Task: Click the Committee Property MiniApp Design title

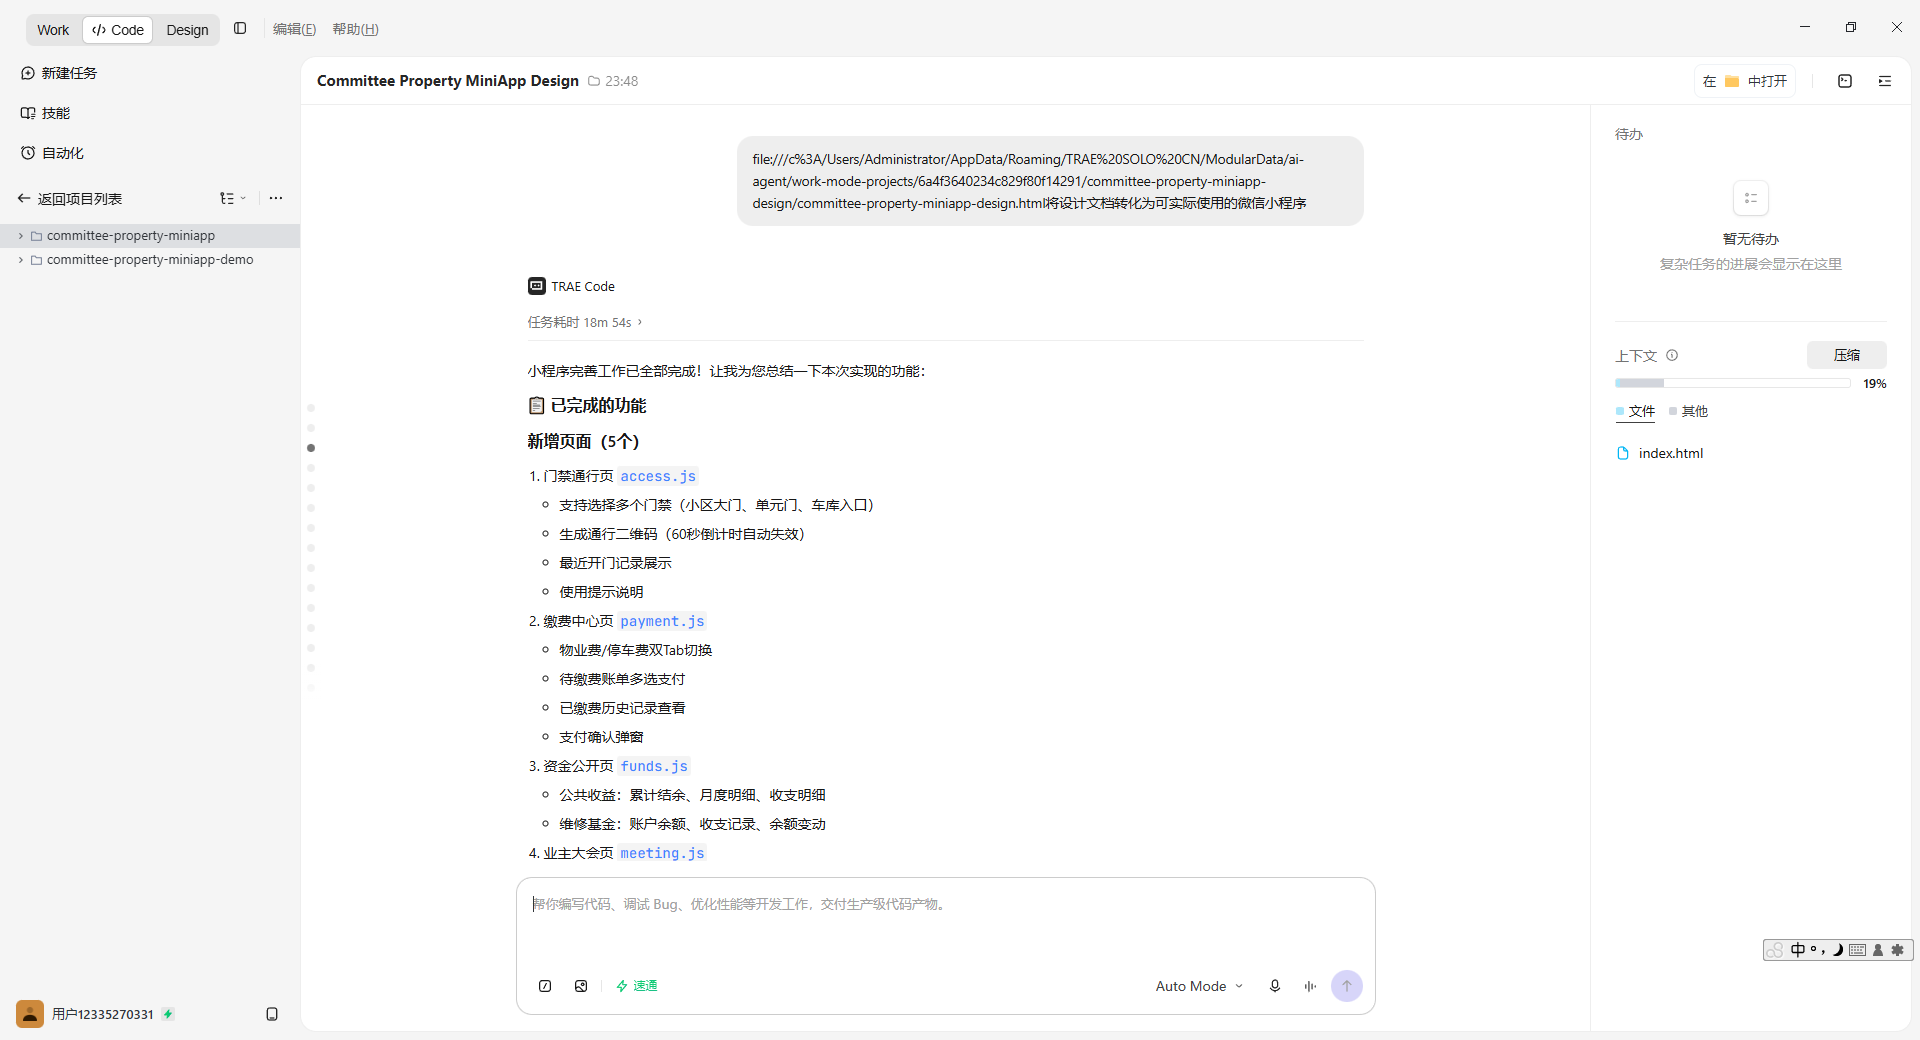Action: (448, 81)
